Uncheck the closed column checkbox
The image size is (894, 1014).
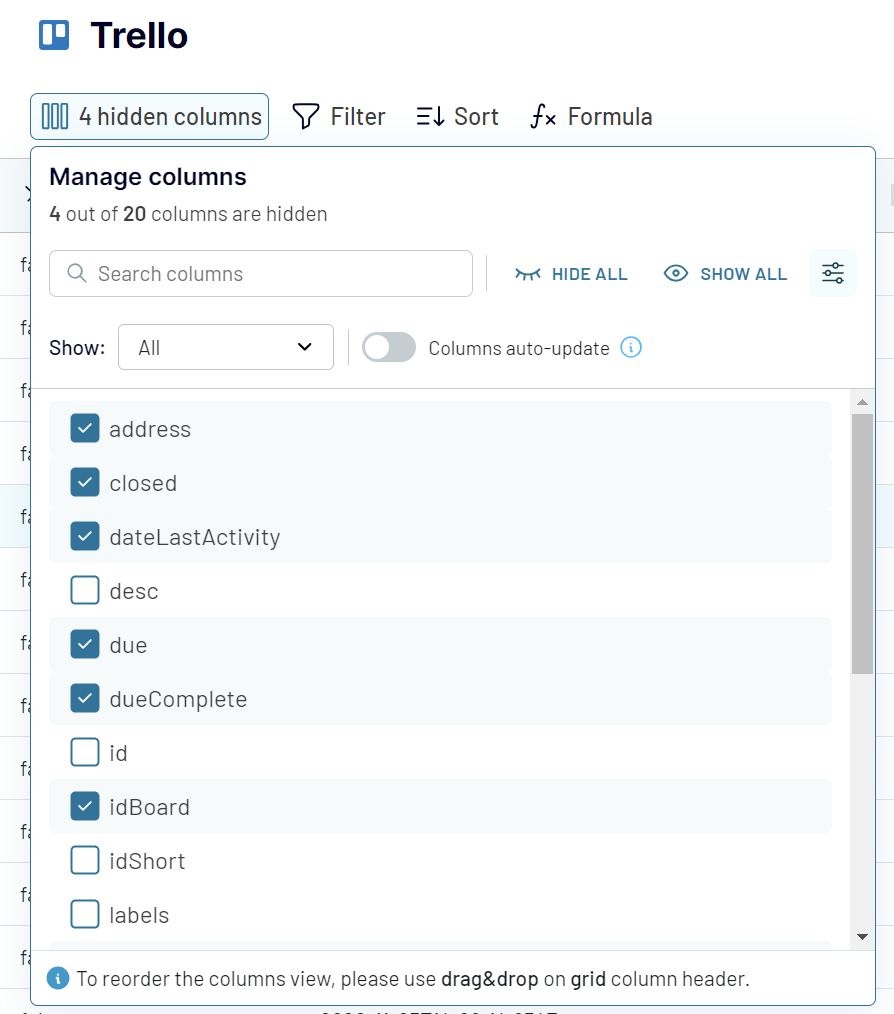pos(85,482)
